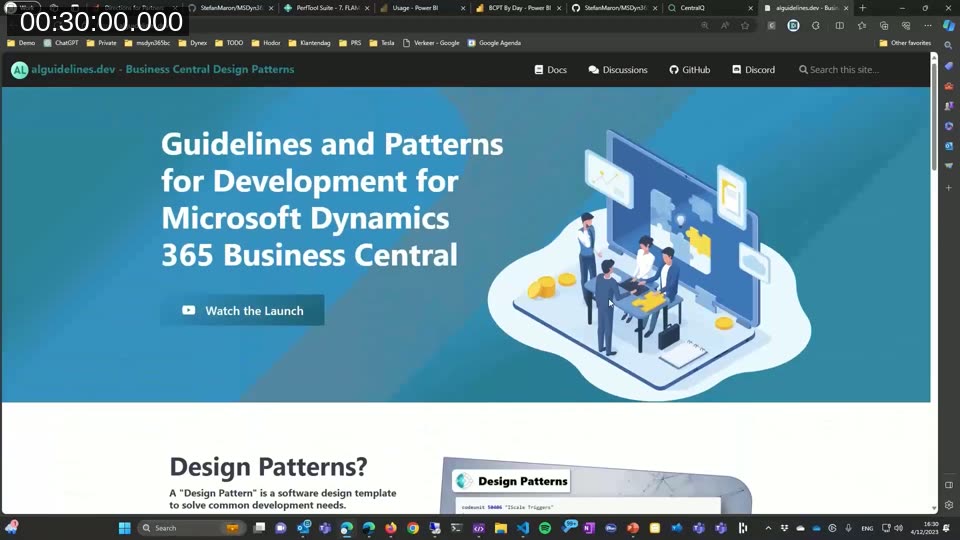Image resolution: width=960 pixels, height=540 pixels.
Task: Open PowerPoint from the taskbar
Action: (633, 528)
